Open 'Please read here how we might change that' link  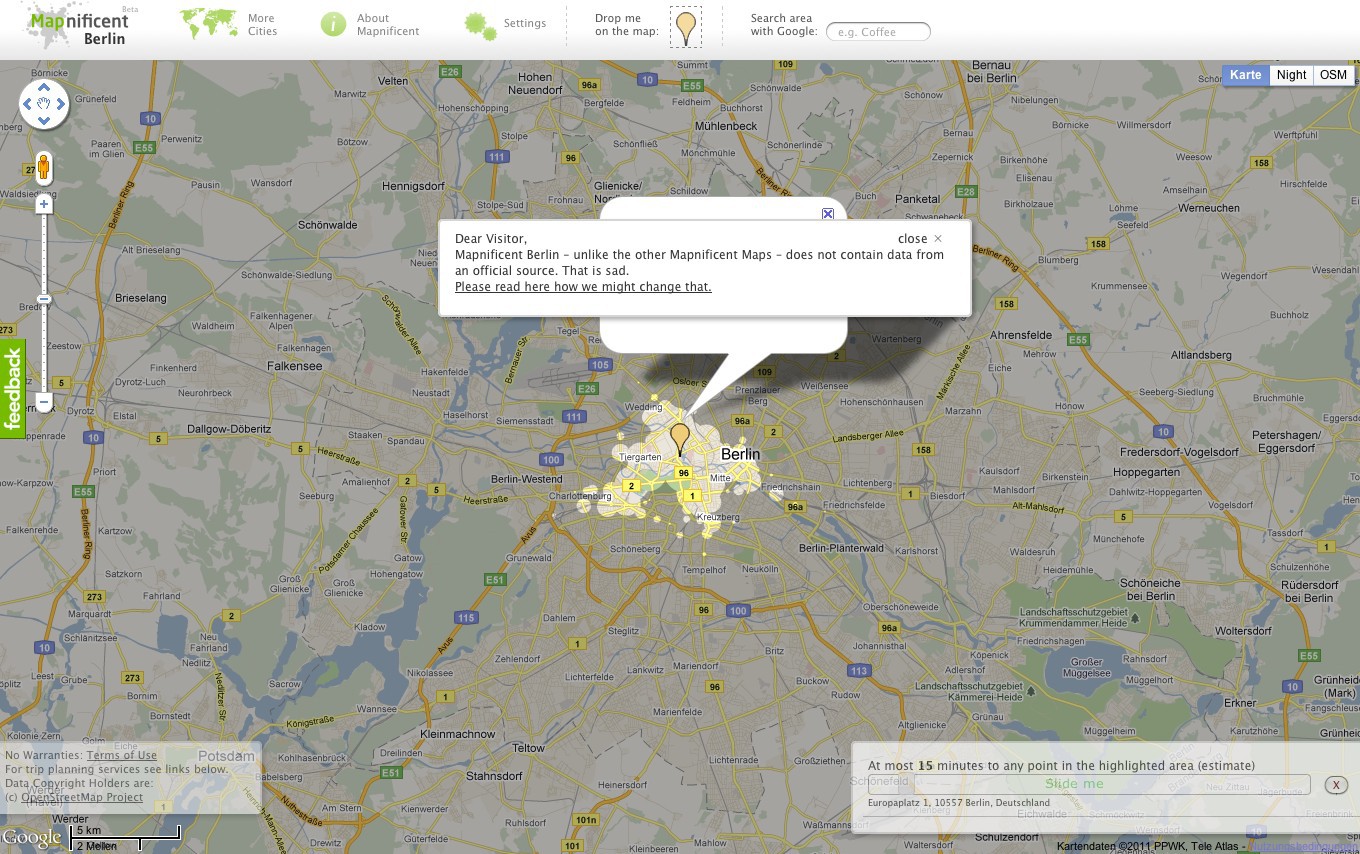[x=583, y=287]
